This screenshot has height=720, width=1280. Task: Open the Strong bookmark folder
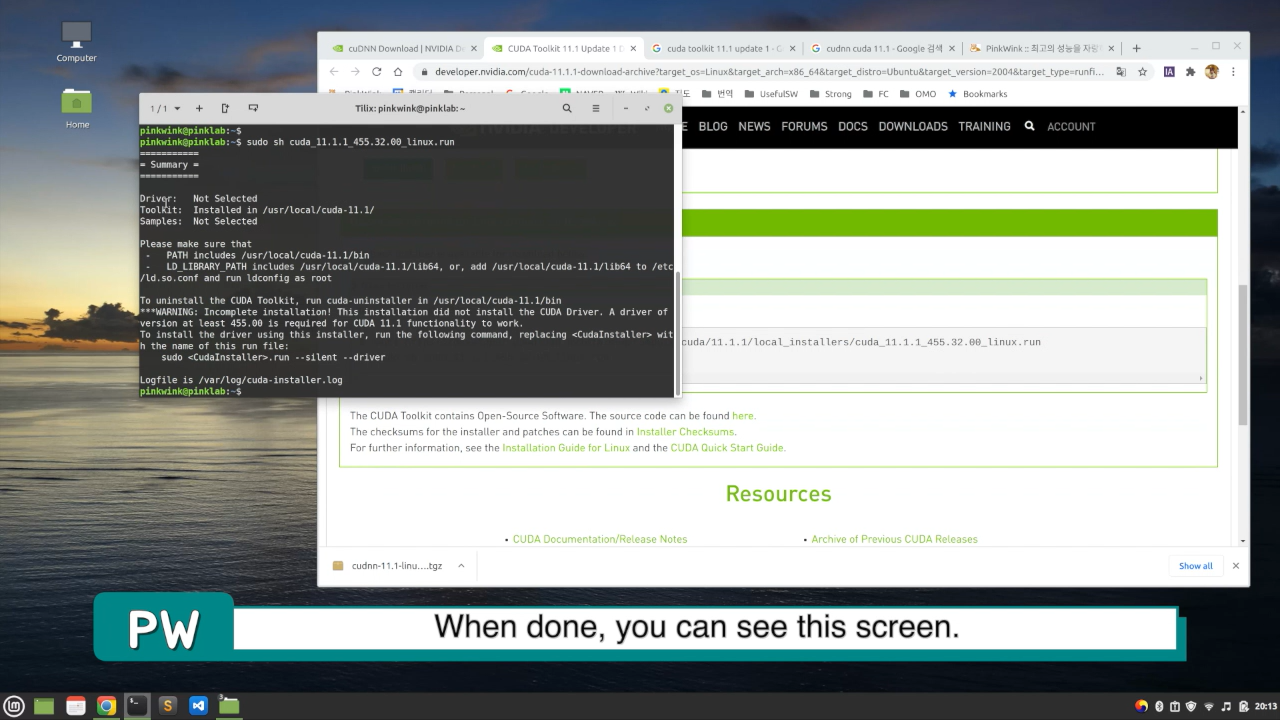click(x=830, y=94)
